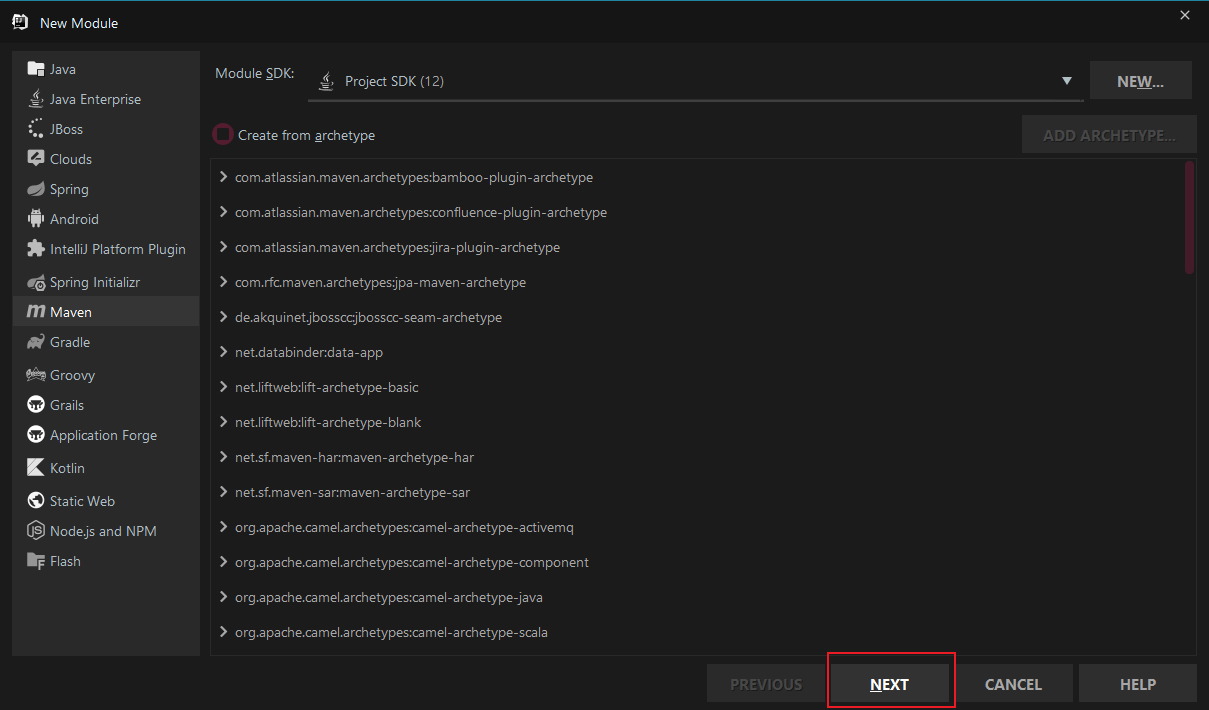The height and width of the screenshot is (710, 1209).
Task: Click the Next button
Action: [x=890, y=684]
